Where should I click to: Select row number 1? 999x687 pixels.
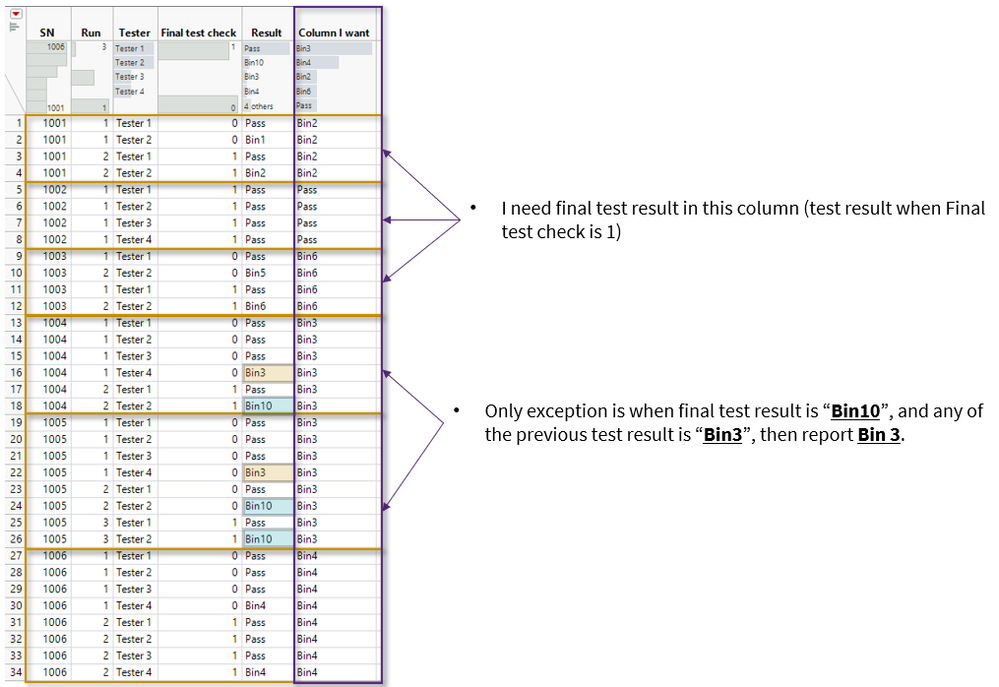tap(17, 122)
